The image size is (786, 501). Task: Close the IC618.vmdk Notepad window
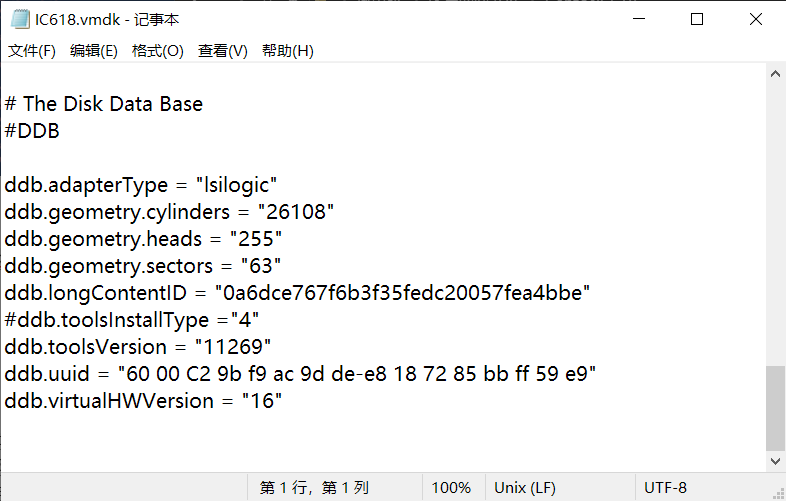point(756,19)
